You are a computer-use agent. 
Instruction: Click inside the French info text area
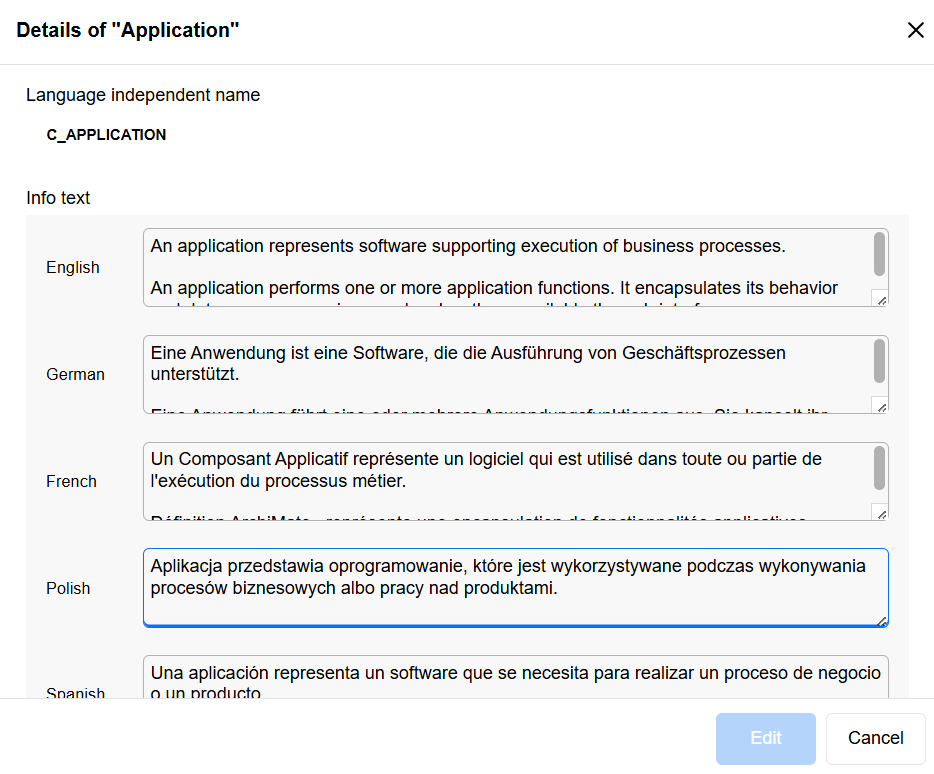(505, 481)
